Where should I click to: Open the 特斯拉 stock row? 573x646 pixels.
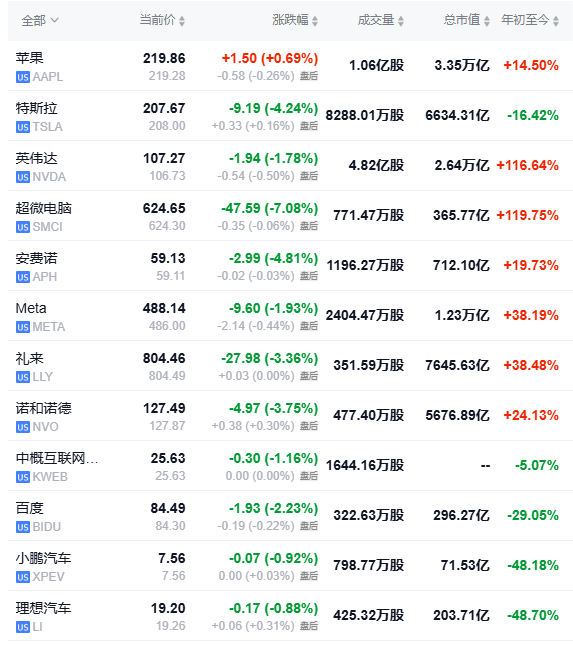(290, 116)
